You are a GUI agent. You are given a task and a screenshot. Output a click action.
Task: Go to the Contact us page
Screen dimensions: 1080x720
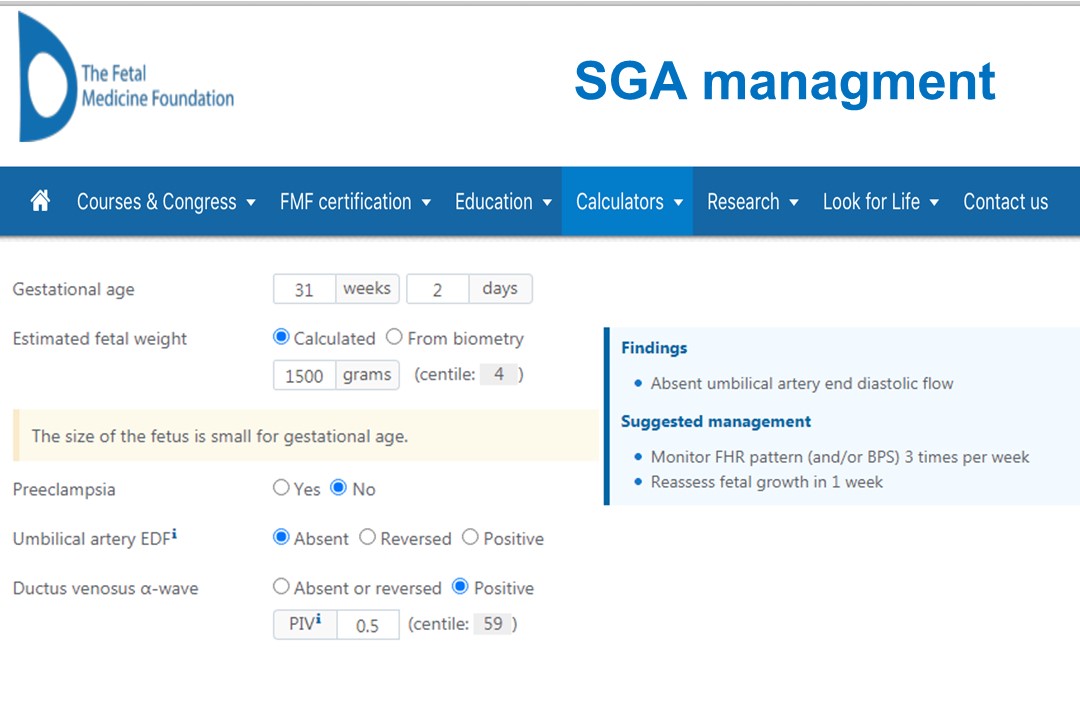click(x=1005, y=202)
